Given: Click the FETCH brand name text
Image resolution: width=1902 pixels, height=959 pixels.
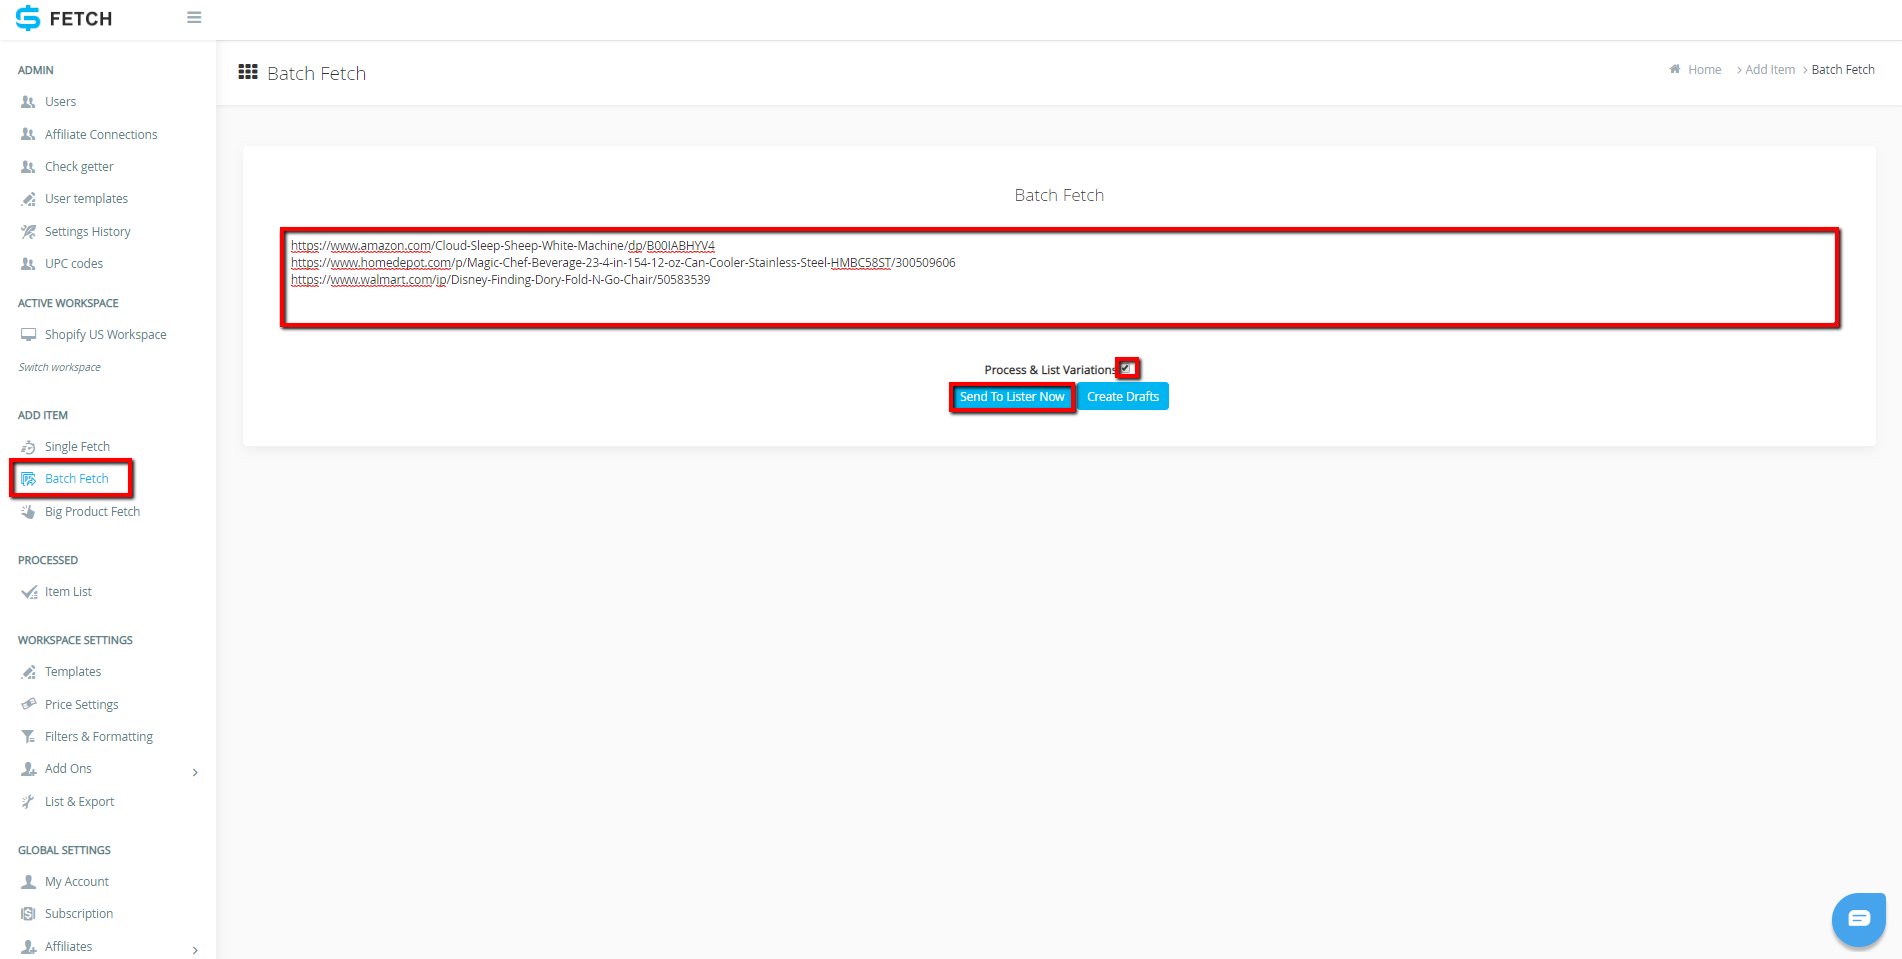Looking at the screenshot, I should pyautogui.click(x=81, y=19).
